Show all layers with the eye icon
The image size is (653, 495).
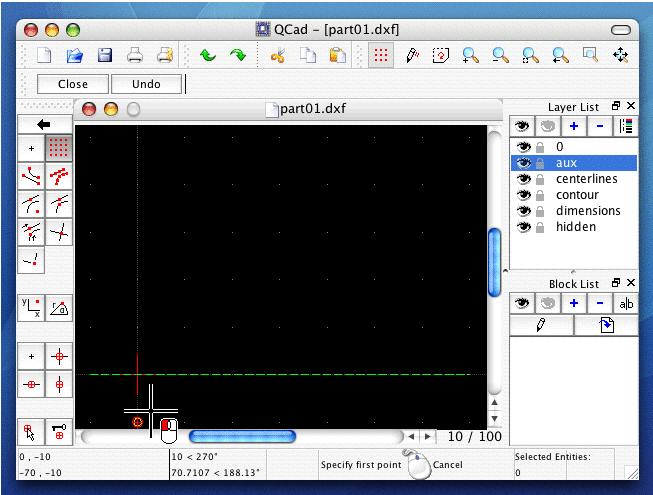point(522,126)
